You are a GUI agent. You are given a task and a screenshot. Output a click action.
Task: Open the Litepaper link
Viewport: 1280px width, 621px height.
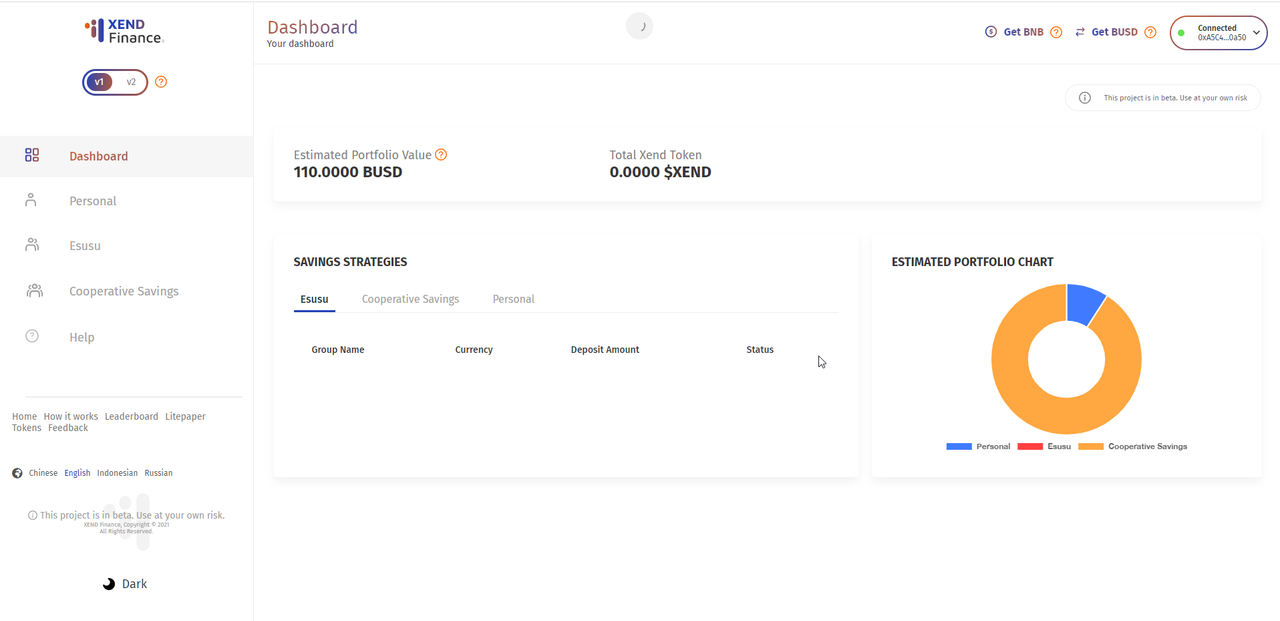[x=185, y=416]
